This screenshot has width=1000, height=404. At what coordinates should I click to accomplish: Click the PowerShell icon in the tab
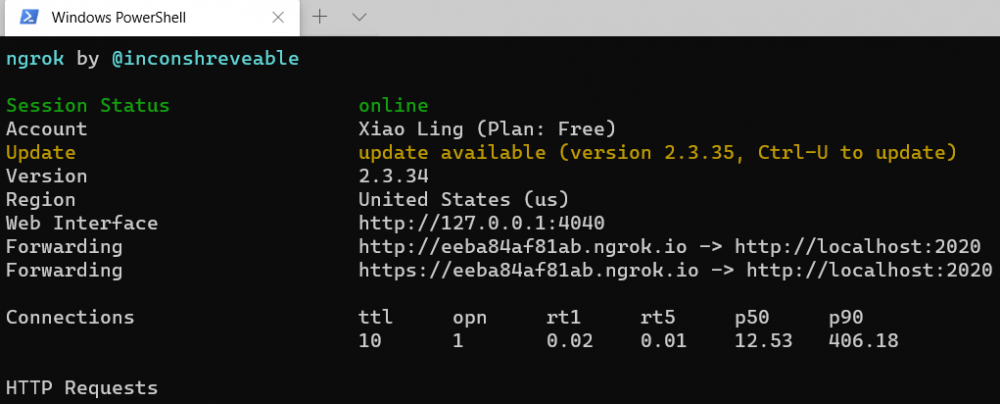28,17
